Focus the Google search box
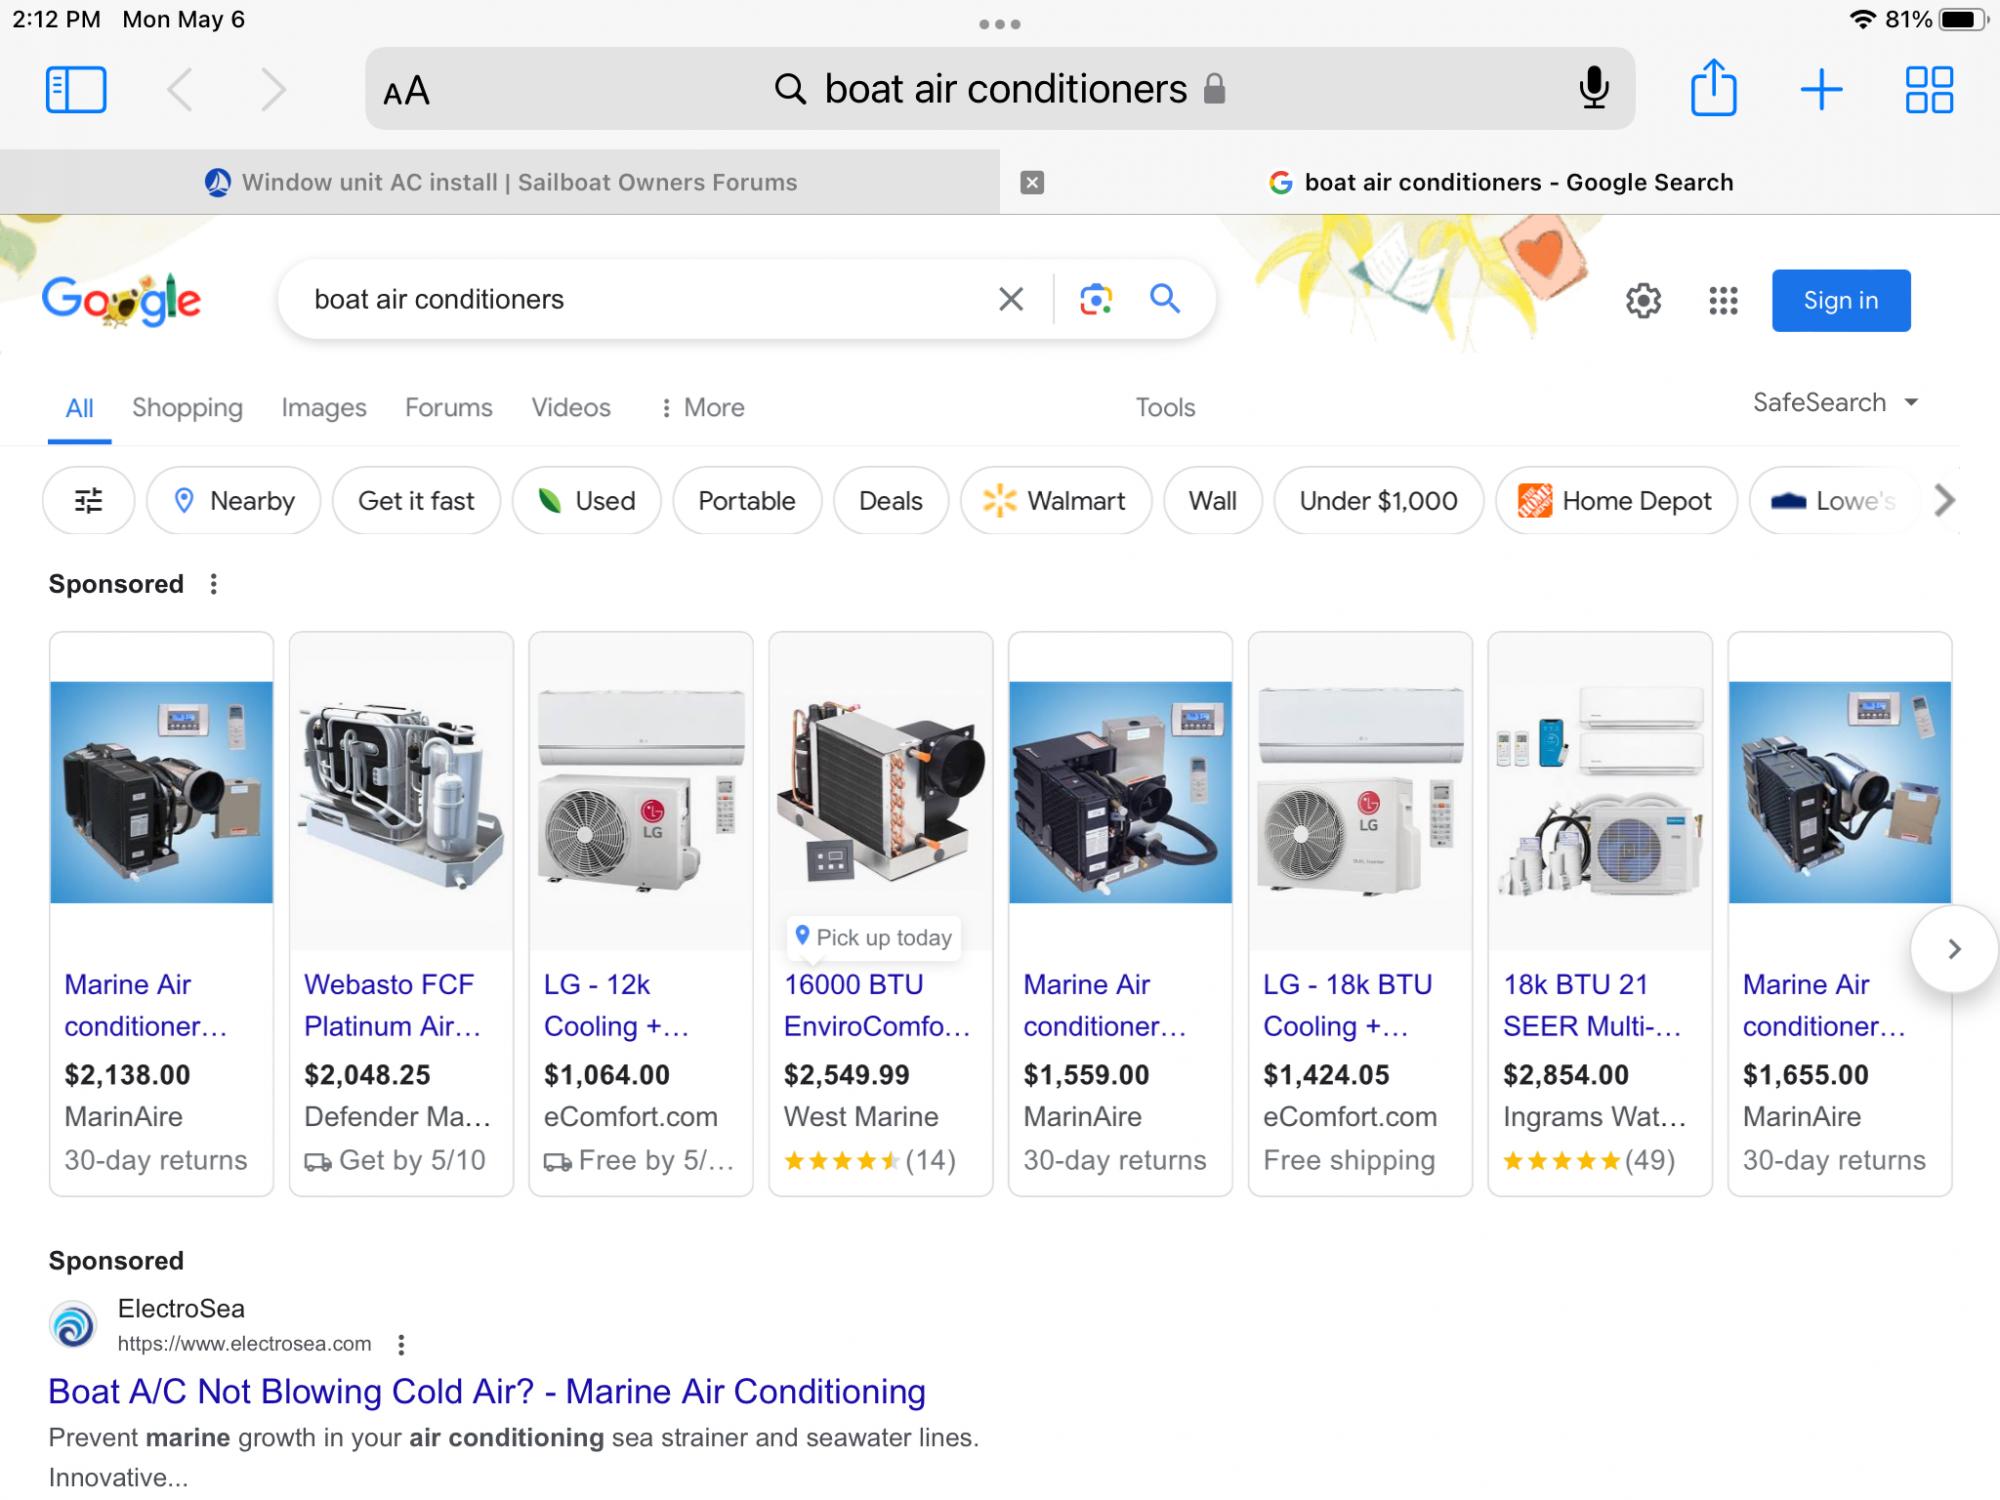 click(640, 299)
